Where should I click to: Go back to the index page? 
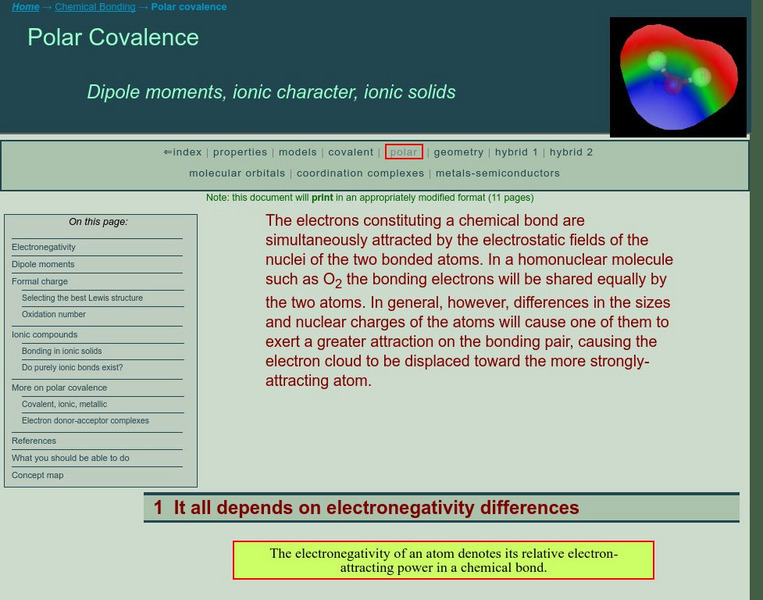pyautogui.click(x=183, y=152)
